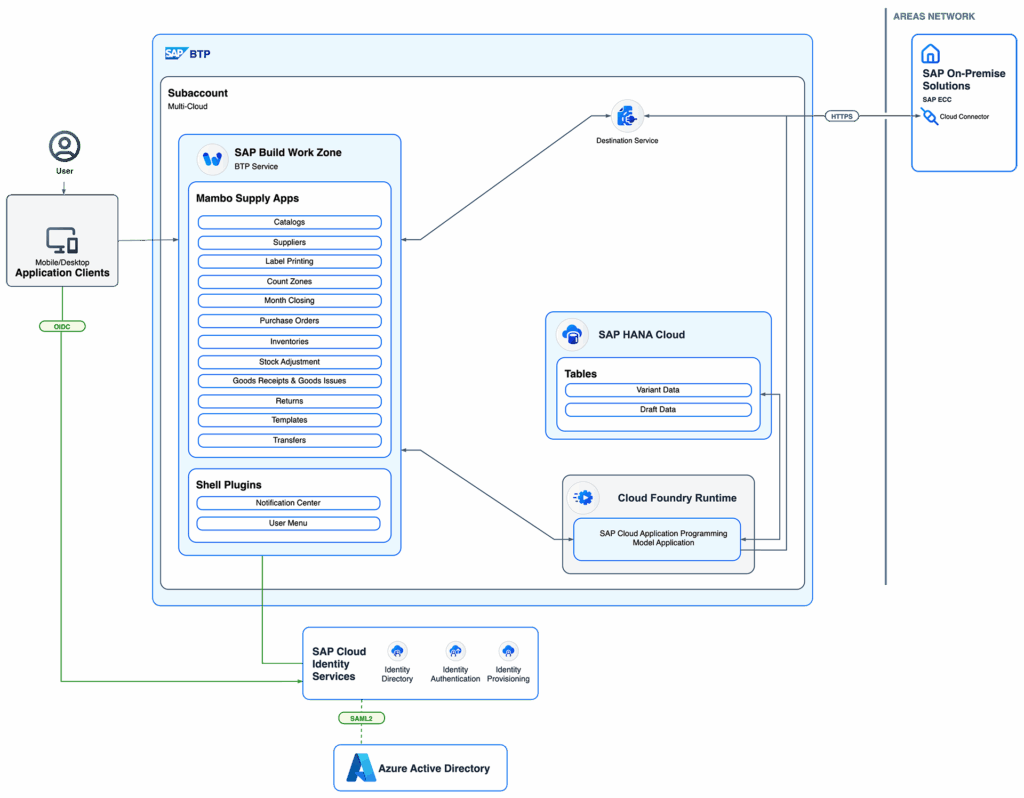Image resolution: width=1024 pixels, height=798 pixels.
Task: Click the Identity Authentication icon
Action: pyautogui.click(x=455, y=651)
